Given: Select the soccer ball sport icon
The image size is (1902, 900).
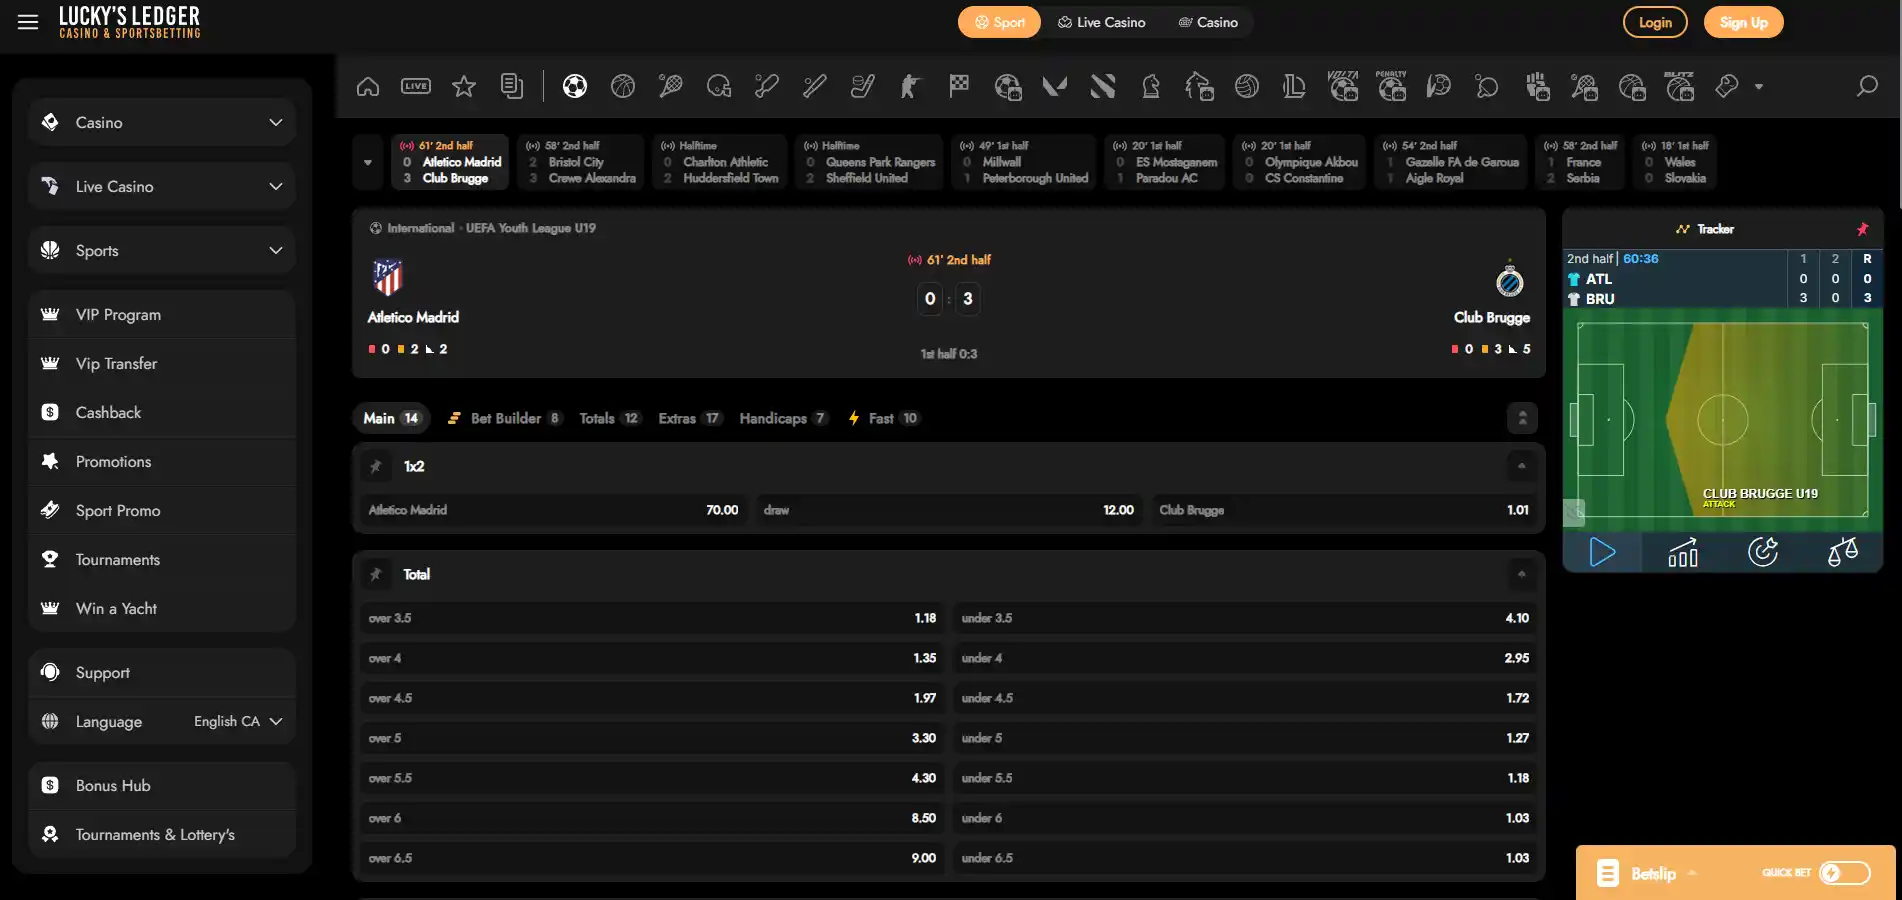Looking at the screenshot, I should pyautogui.click(x=575, y=87).
